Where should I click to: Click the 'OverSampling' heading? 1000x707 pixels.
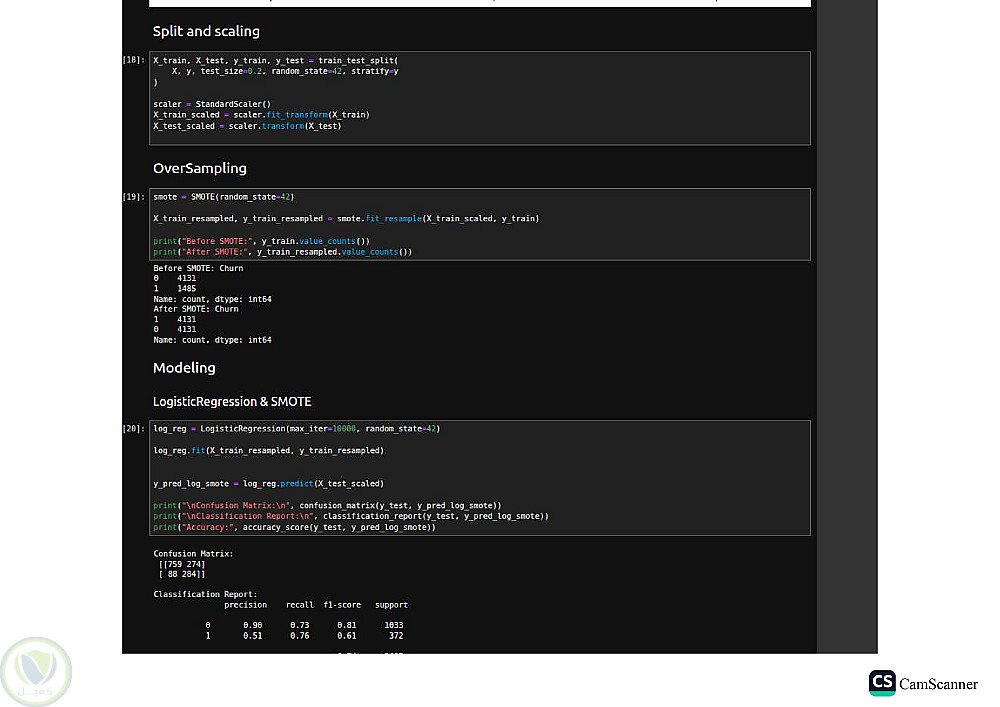pos(200,168)
